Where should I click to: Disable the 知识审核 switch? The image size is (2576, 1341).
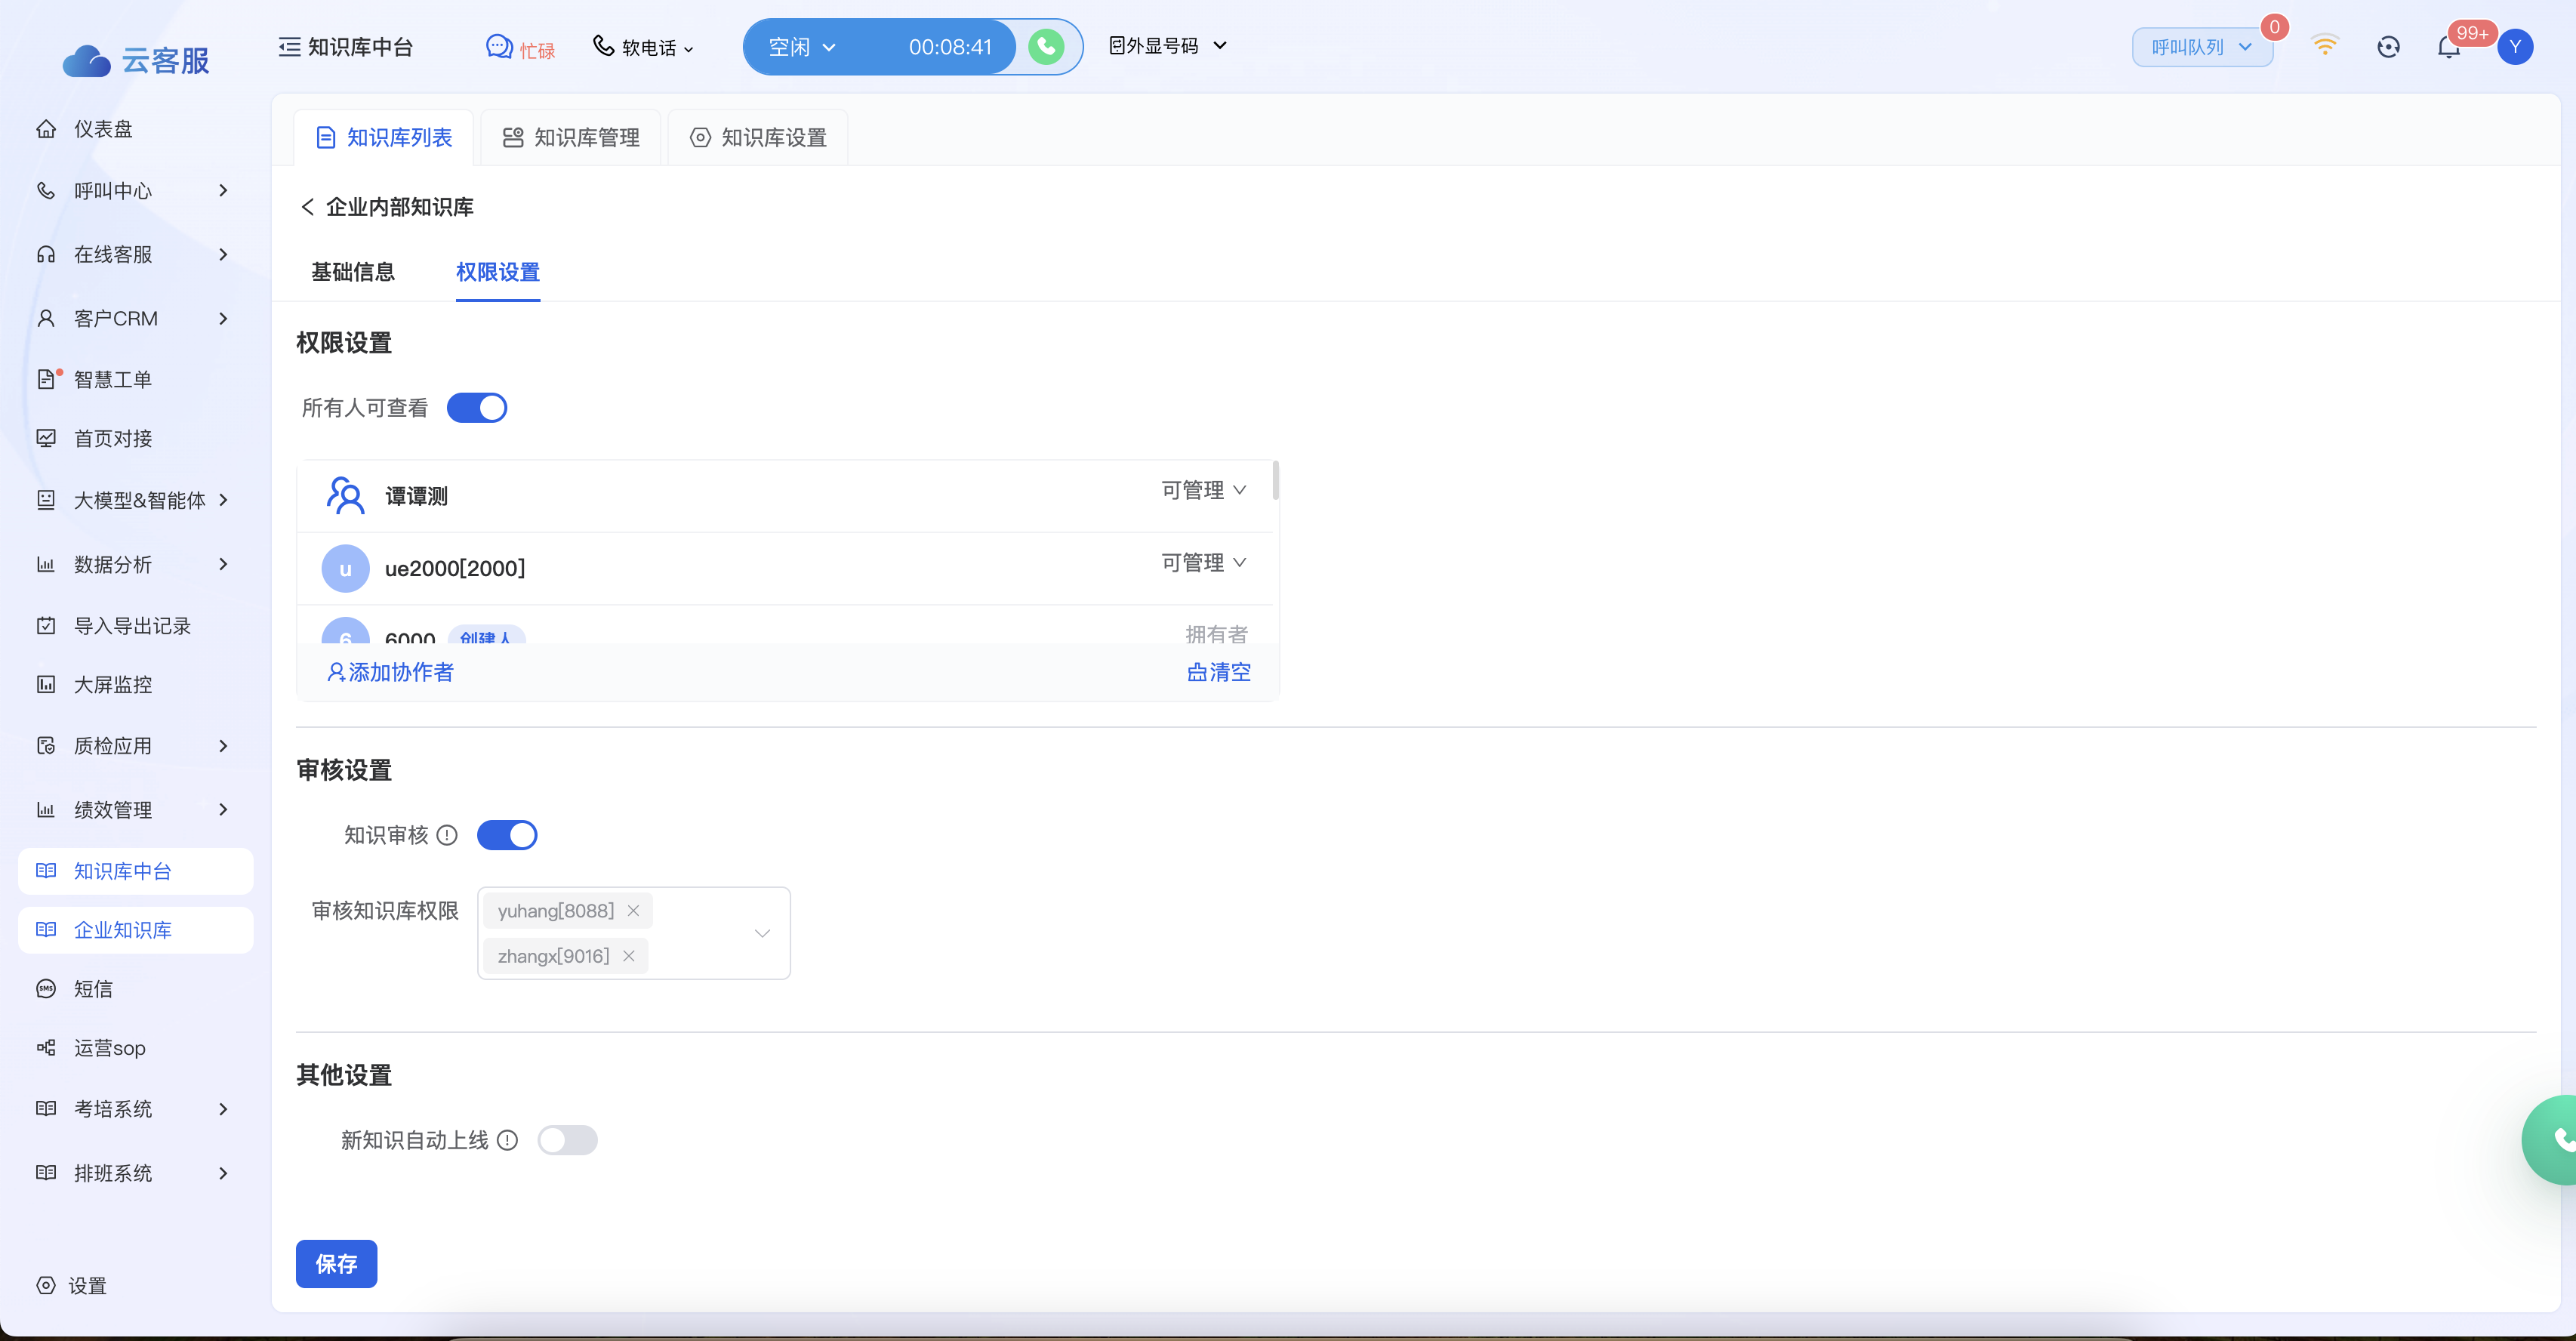[x=507, y=835]
